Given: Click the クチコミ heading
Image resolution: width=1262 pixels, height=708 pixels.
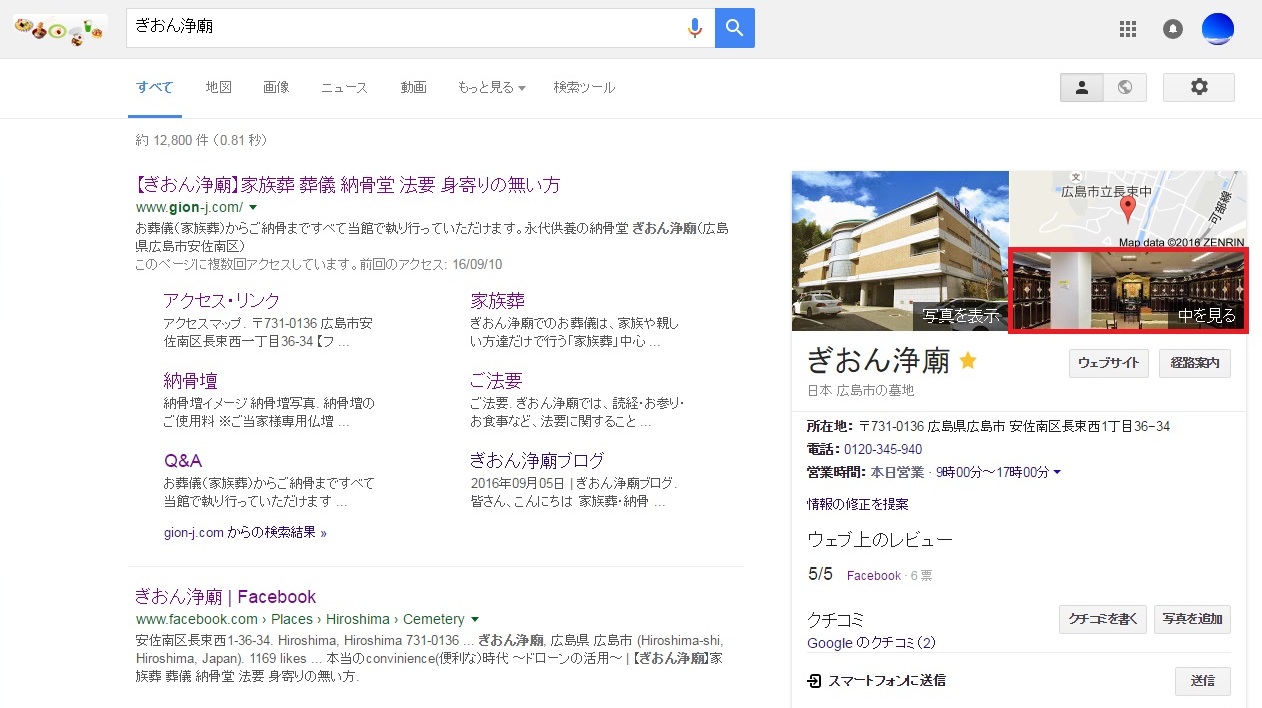Looking at the screenshot, I should (x=835, y=620).
